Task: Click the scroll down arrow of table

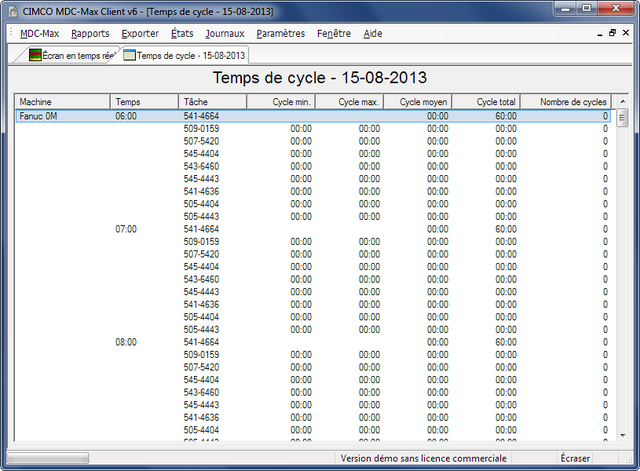Action: [x=623, y=435]
